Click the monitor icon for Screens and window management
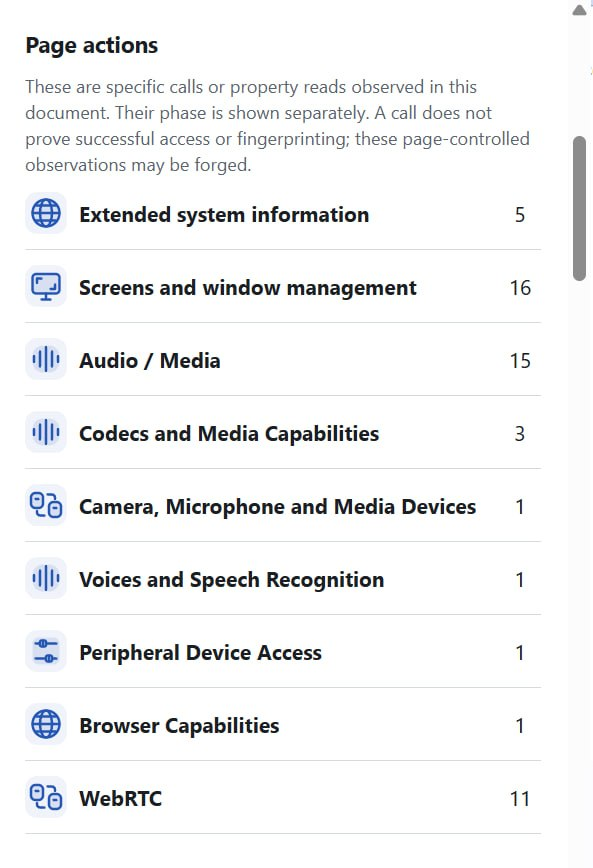The height and width of the screenshot is (868, 593). click(46, 287)
